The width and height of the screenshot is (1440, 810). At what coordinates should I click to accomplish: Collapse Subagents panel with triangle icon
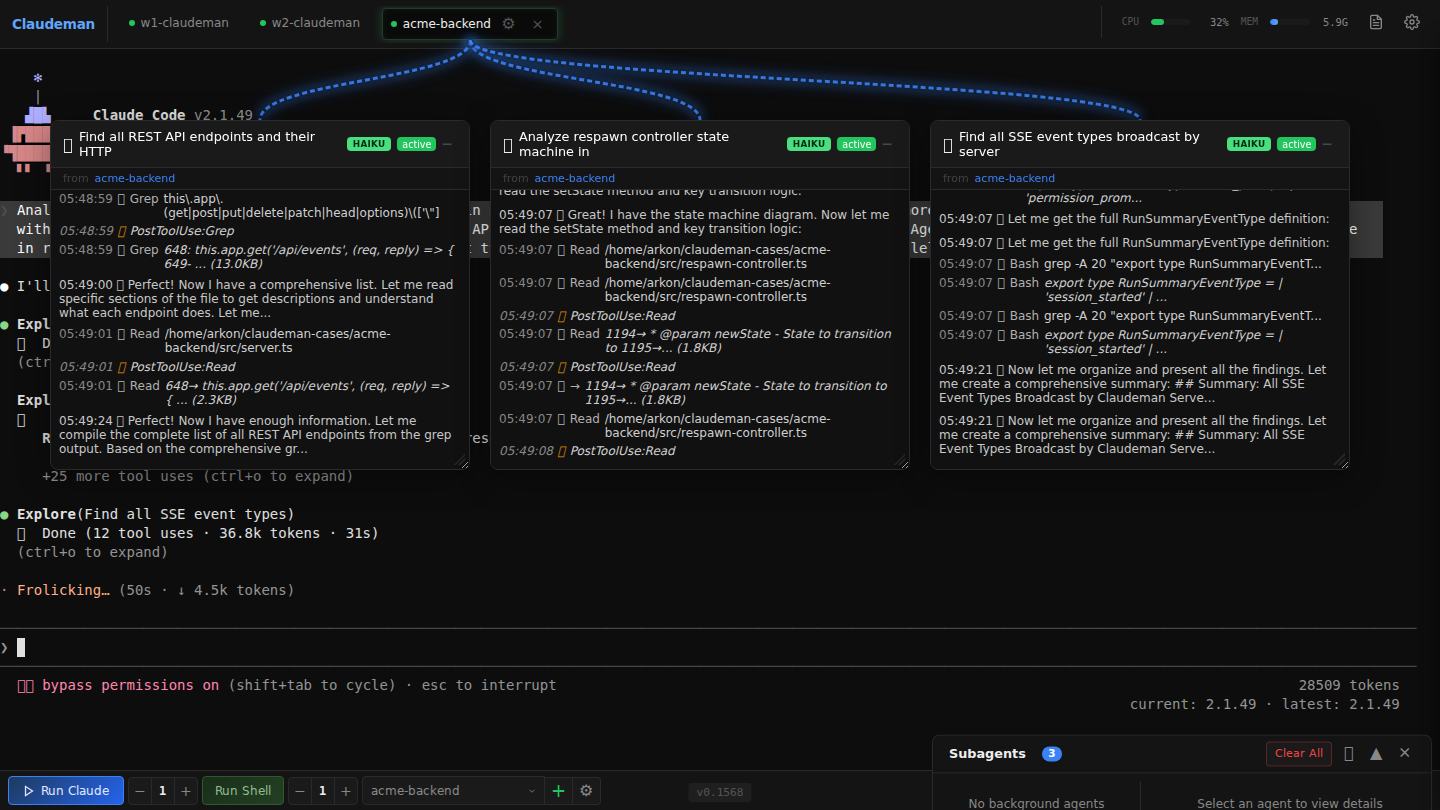coord(1376,754)
